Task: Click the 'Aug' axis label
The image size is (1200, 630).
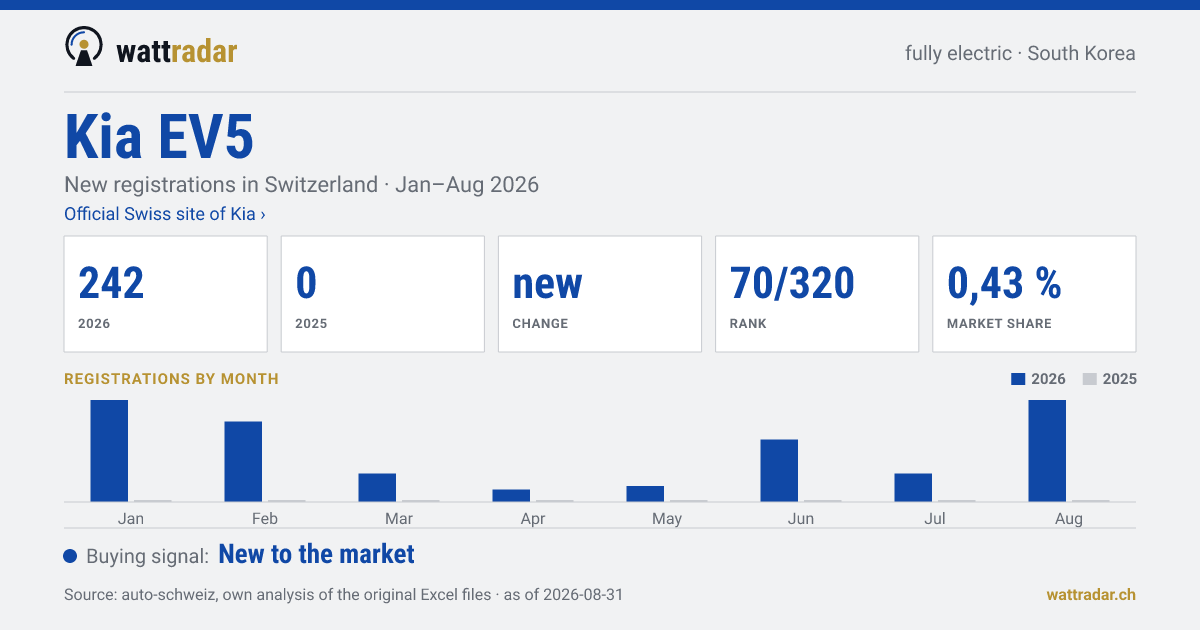Action: [x=1069, y=518]
